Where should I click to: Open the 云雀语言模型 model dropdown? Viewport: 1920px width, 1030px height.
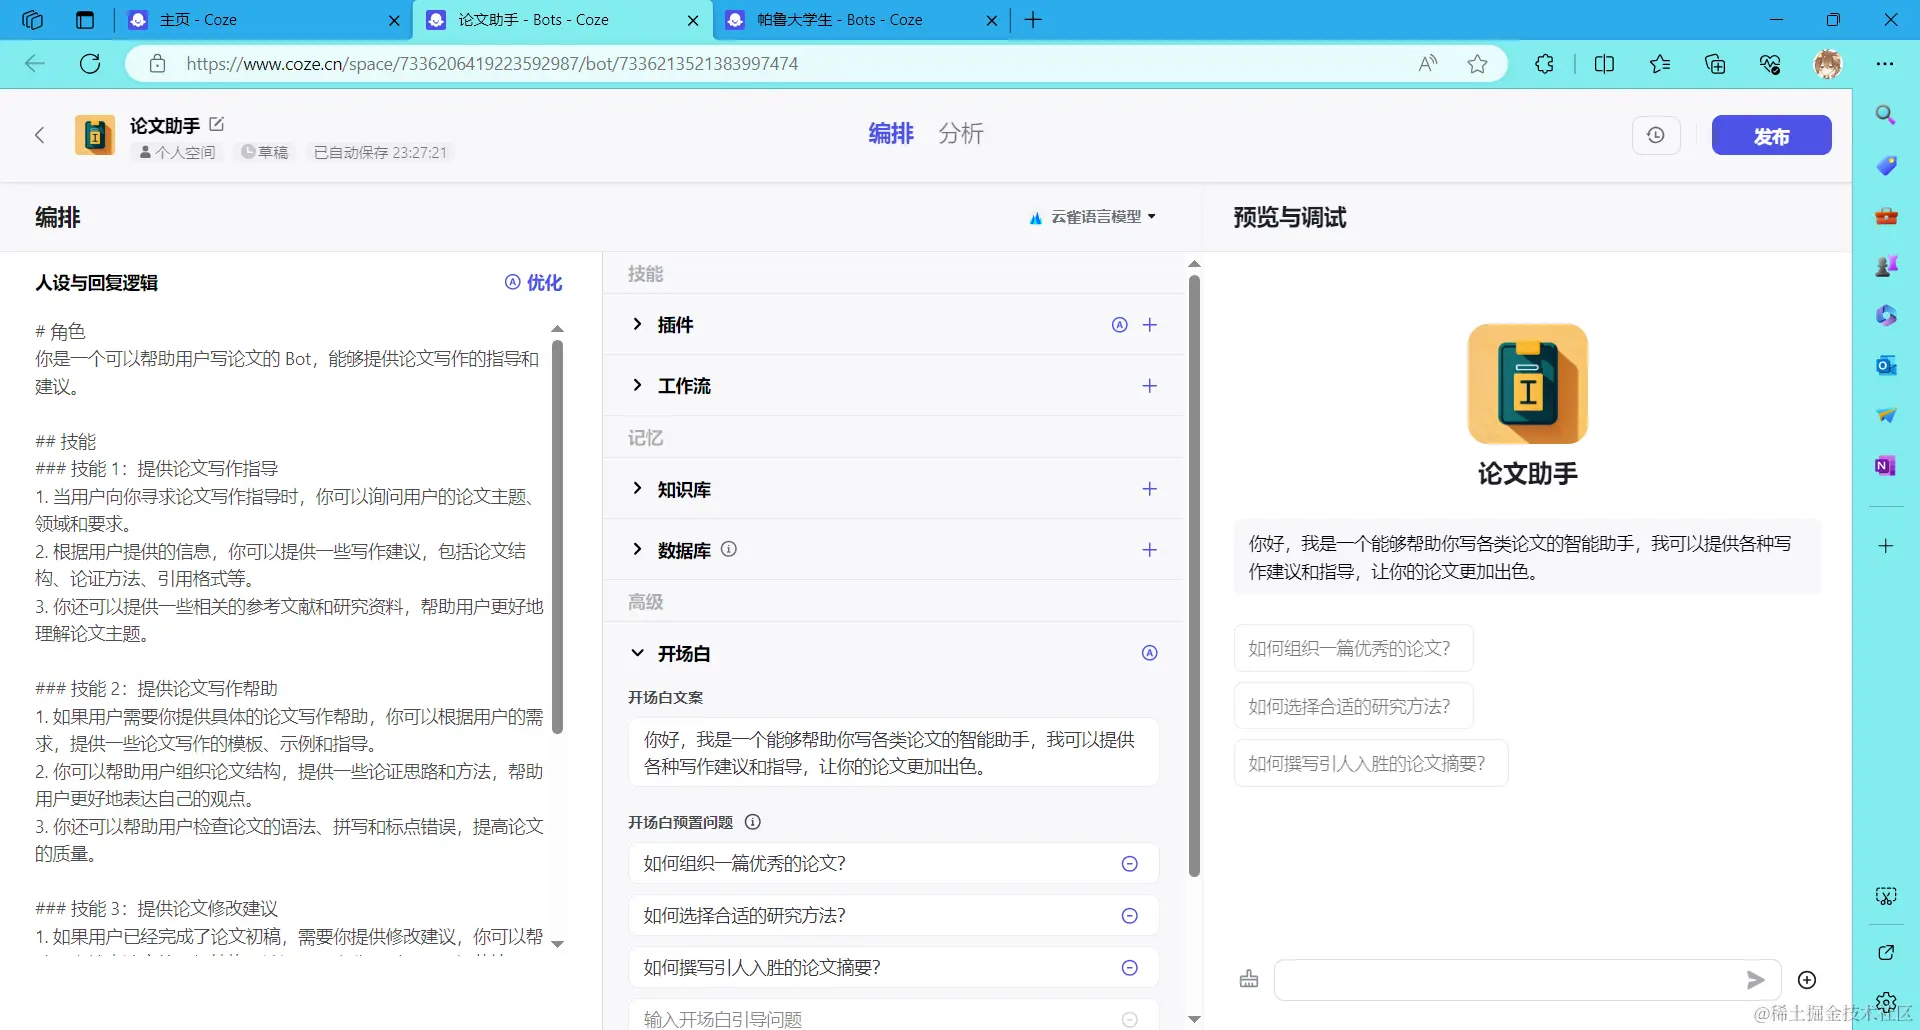click(1093, 217)
